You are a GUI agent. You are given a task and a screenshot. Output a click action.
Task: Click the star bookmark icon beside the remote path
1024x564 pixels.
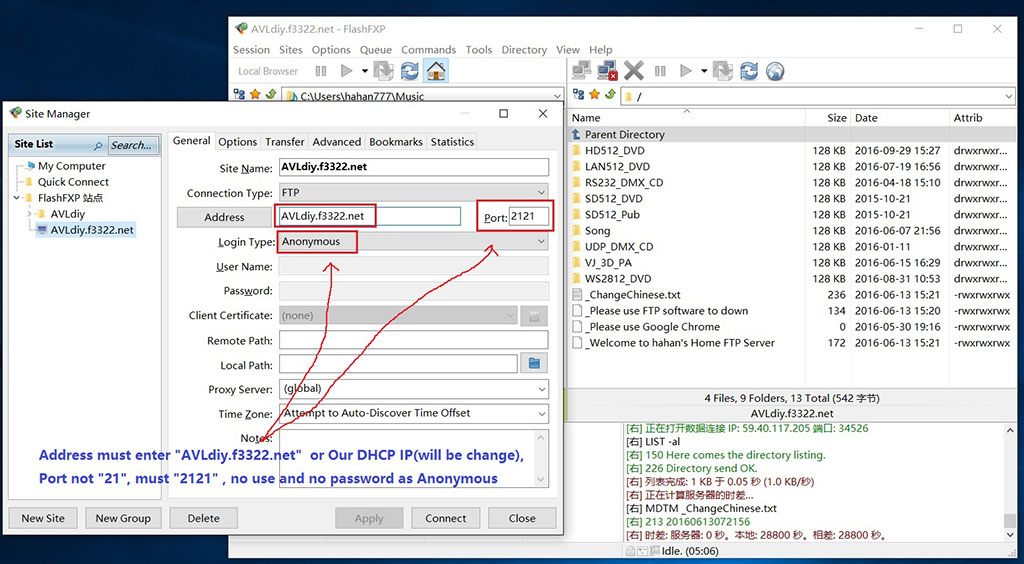pyautogui.click(x=594, y=95)
